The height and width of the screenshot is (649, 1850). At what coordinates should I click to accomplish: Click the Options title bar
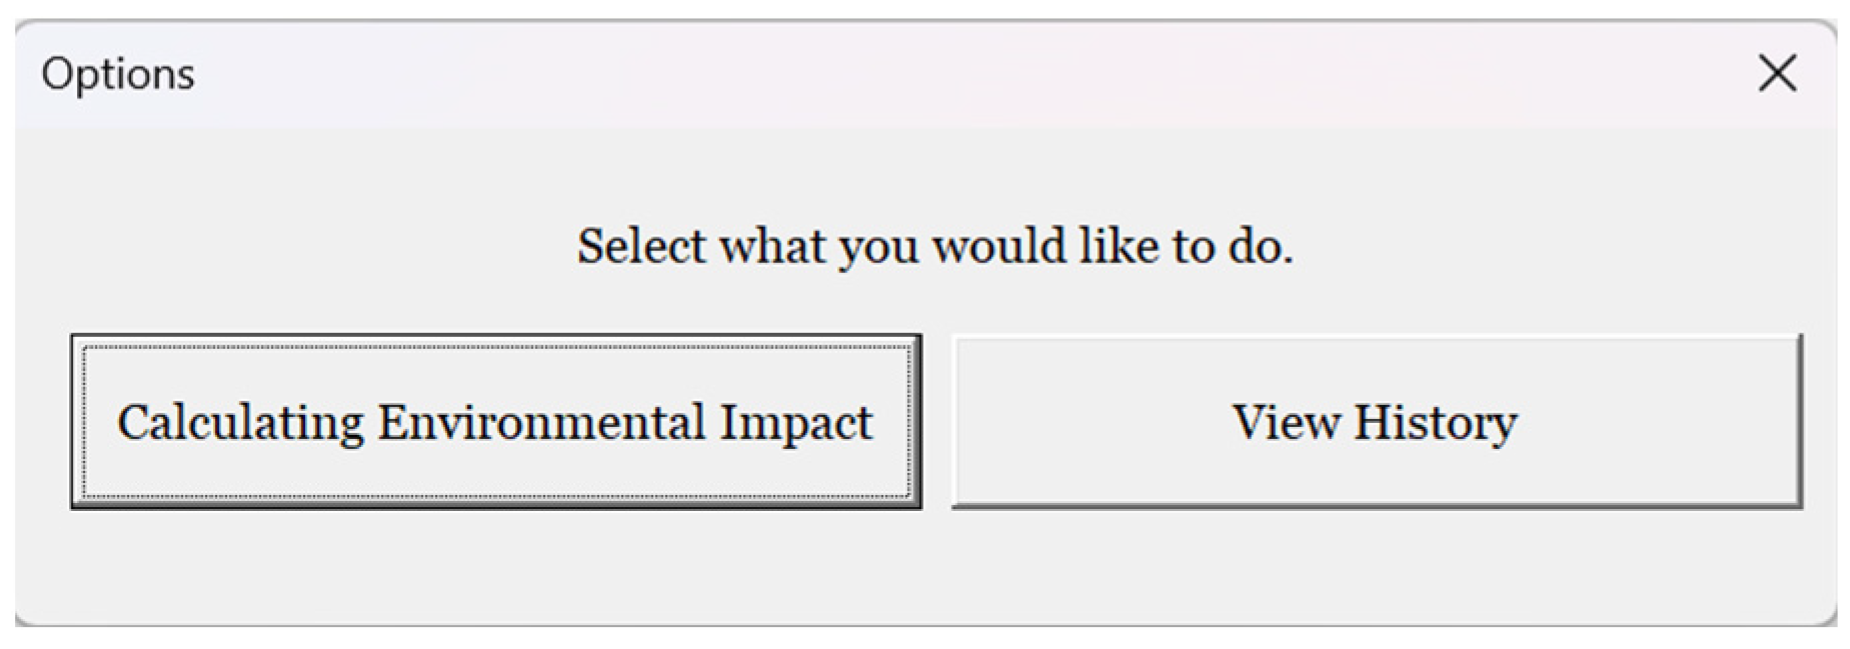(900, 73)
